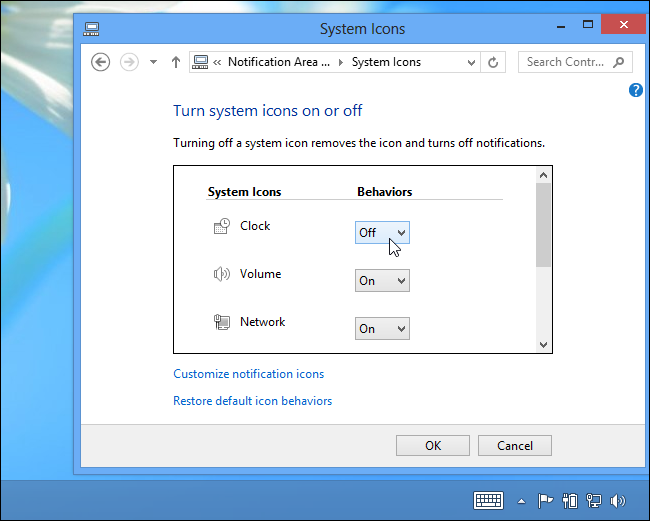Viewport: 650px width, 521px height.
Task: Click Customize notification icons link
Action: point(249,374)
